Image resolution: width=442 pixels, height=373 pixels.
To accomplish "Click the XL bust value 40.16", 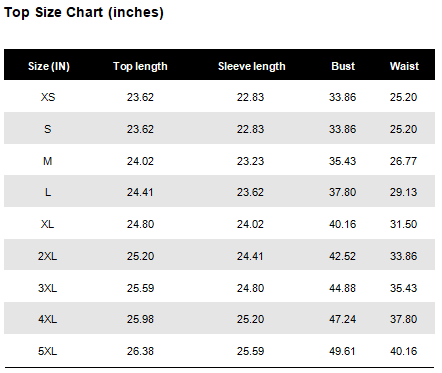I will click(342, 224).
